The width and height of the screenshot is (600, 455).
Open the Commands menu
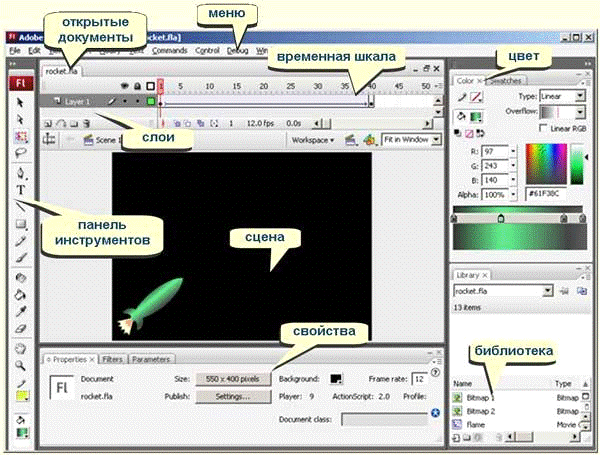pyautogui.click(x=170, y=51)
